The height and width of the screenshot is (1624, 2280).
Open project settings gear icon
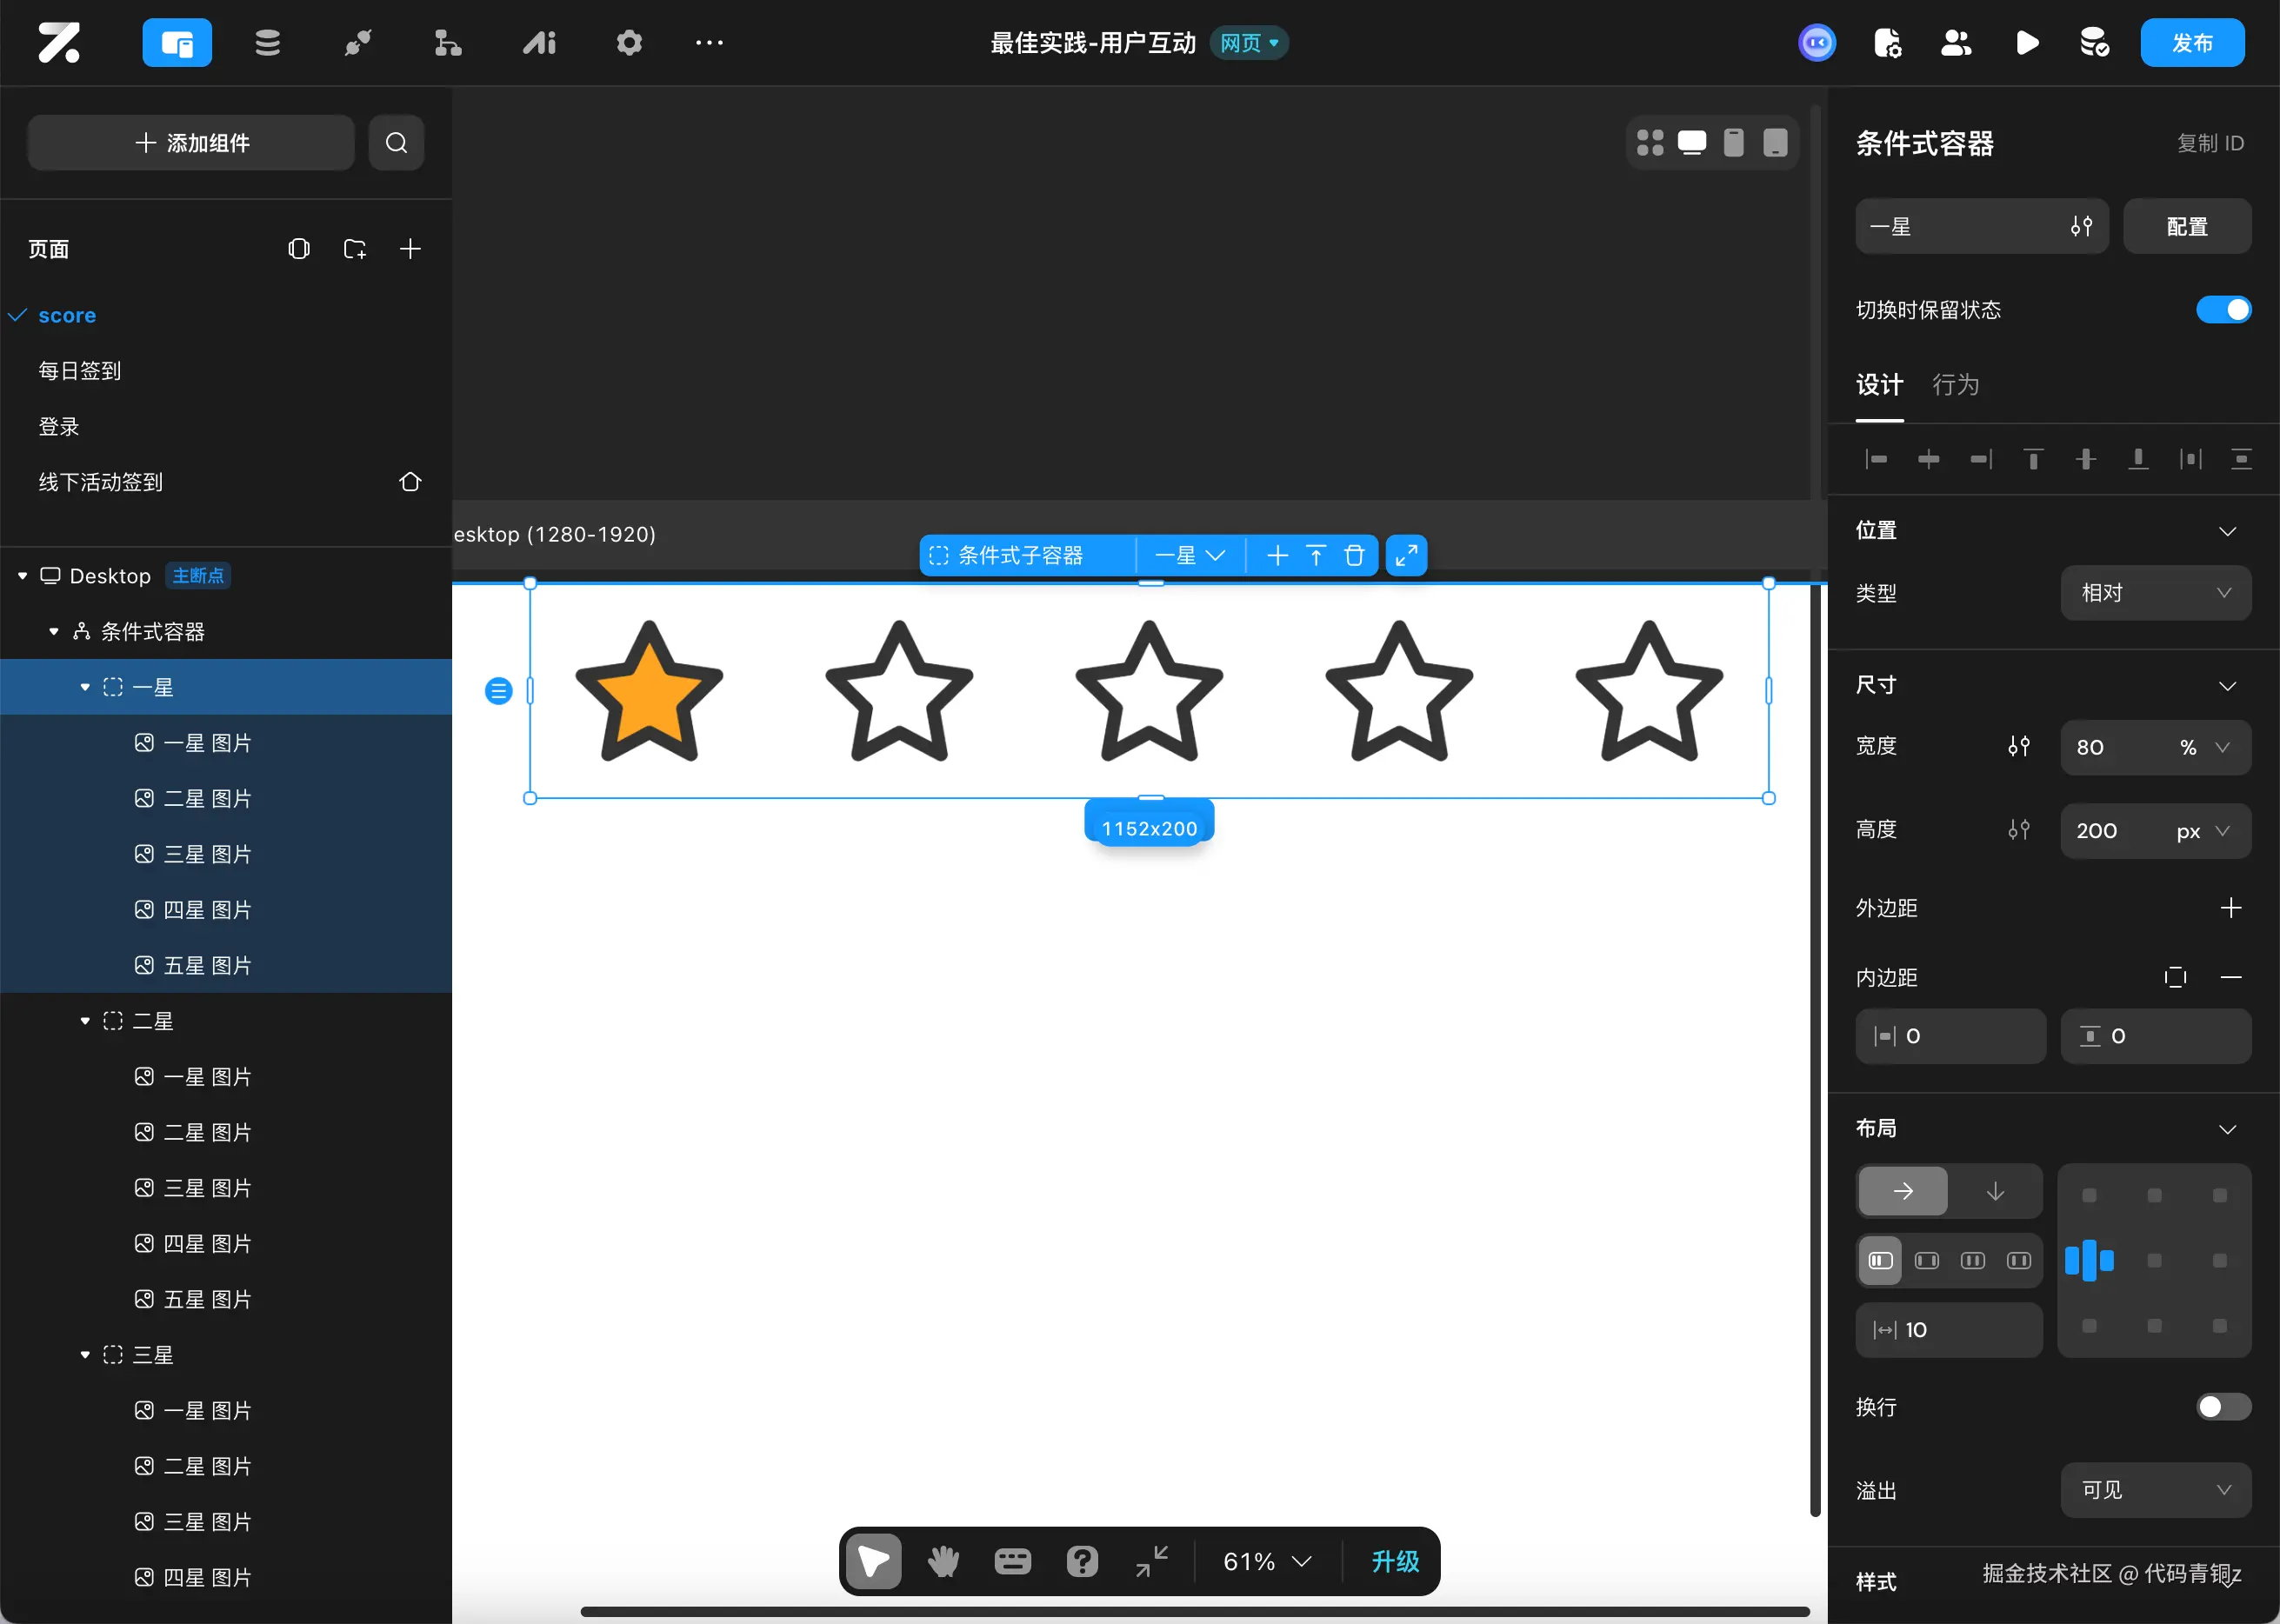coord(629,43)
